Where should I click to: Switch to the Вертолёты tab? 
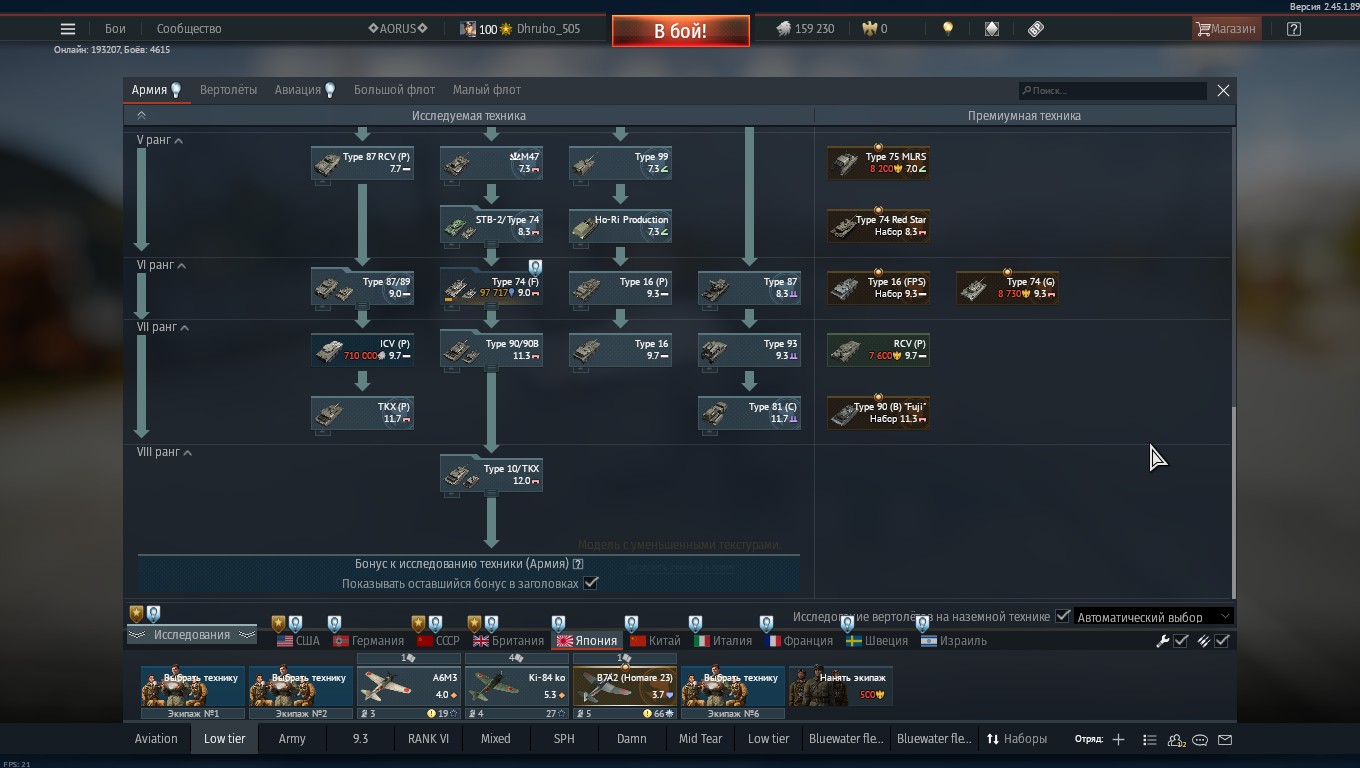[x=228, y=90]
